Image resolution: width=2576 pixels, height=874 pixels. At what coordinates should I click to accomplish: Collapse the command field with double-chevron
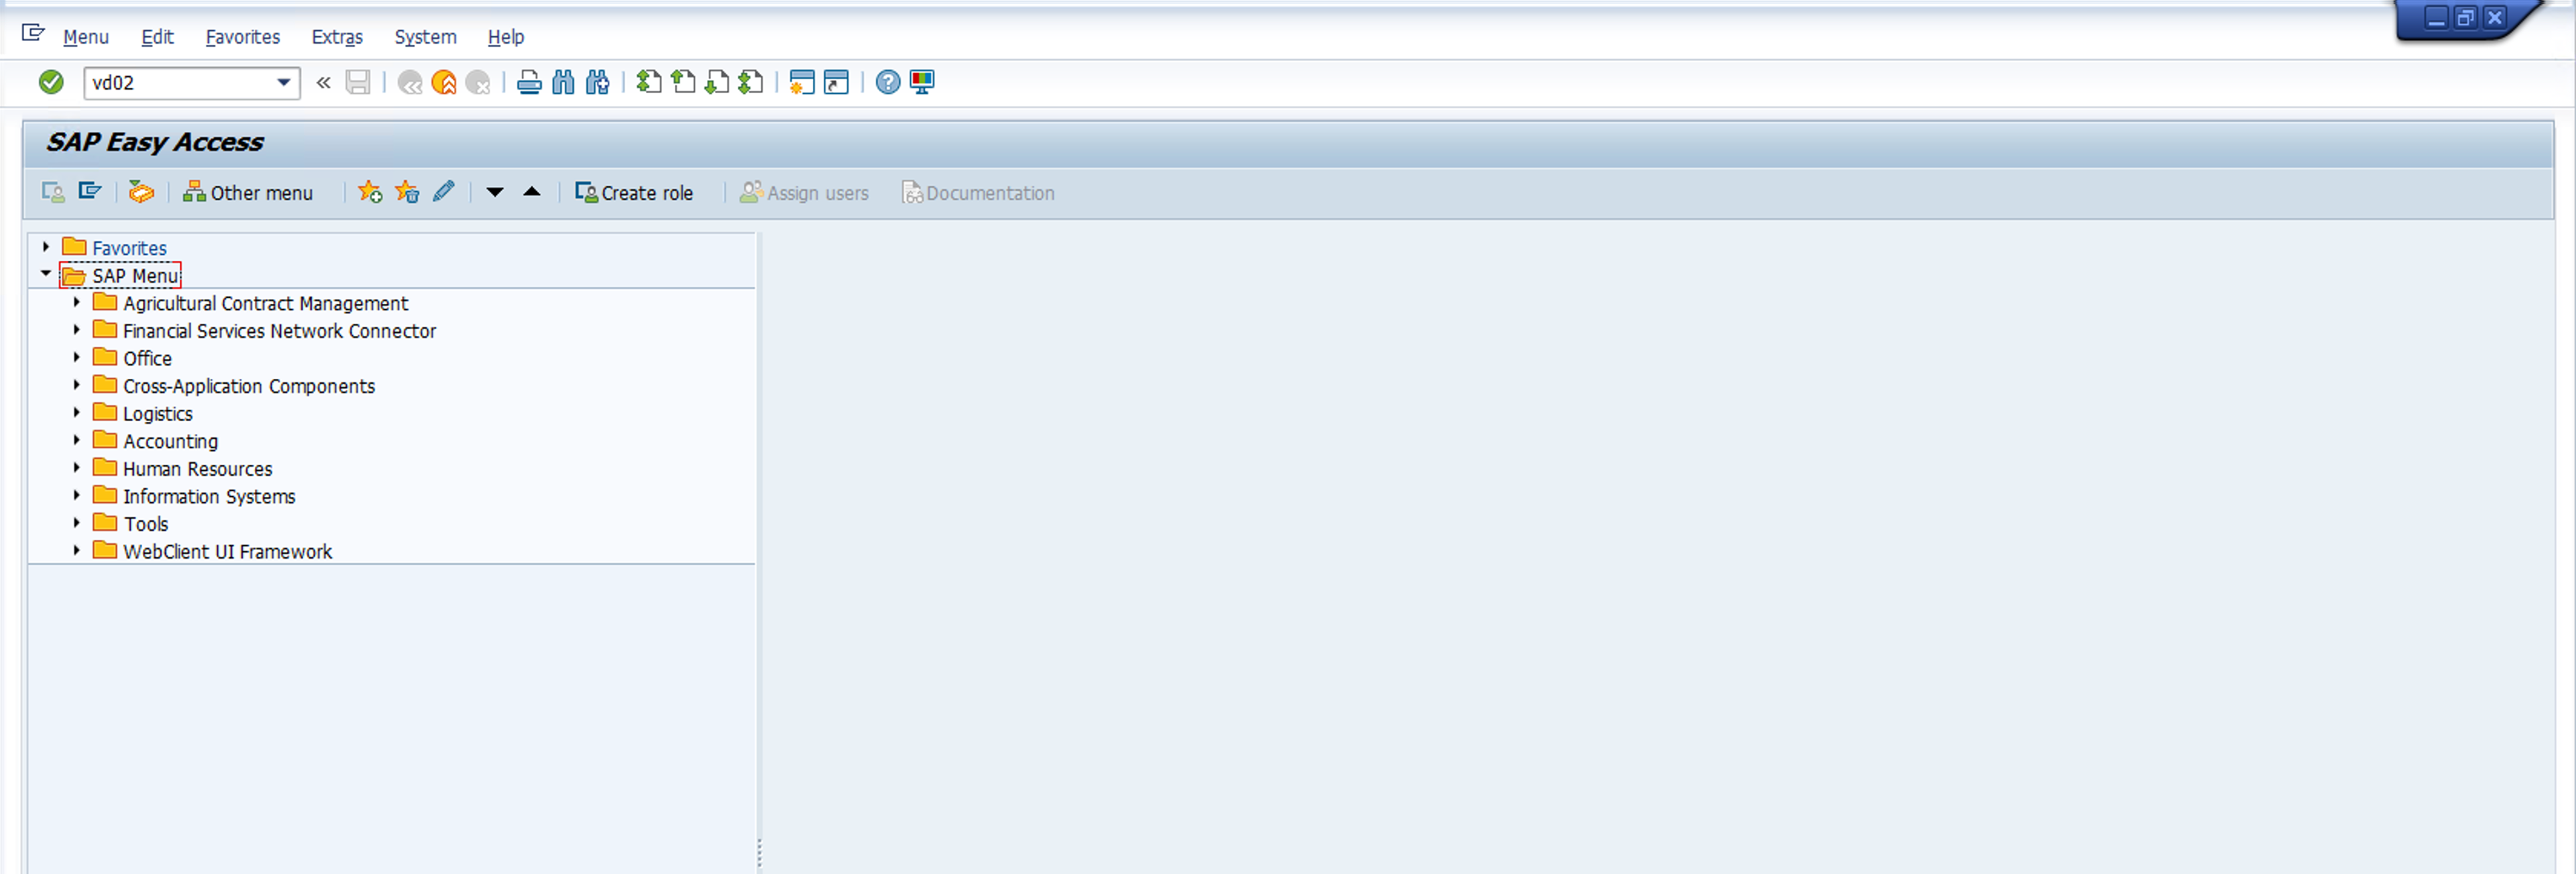pos(323,83)
